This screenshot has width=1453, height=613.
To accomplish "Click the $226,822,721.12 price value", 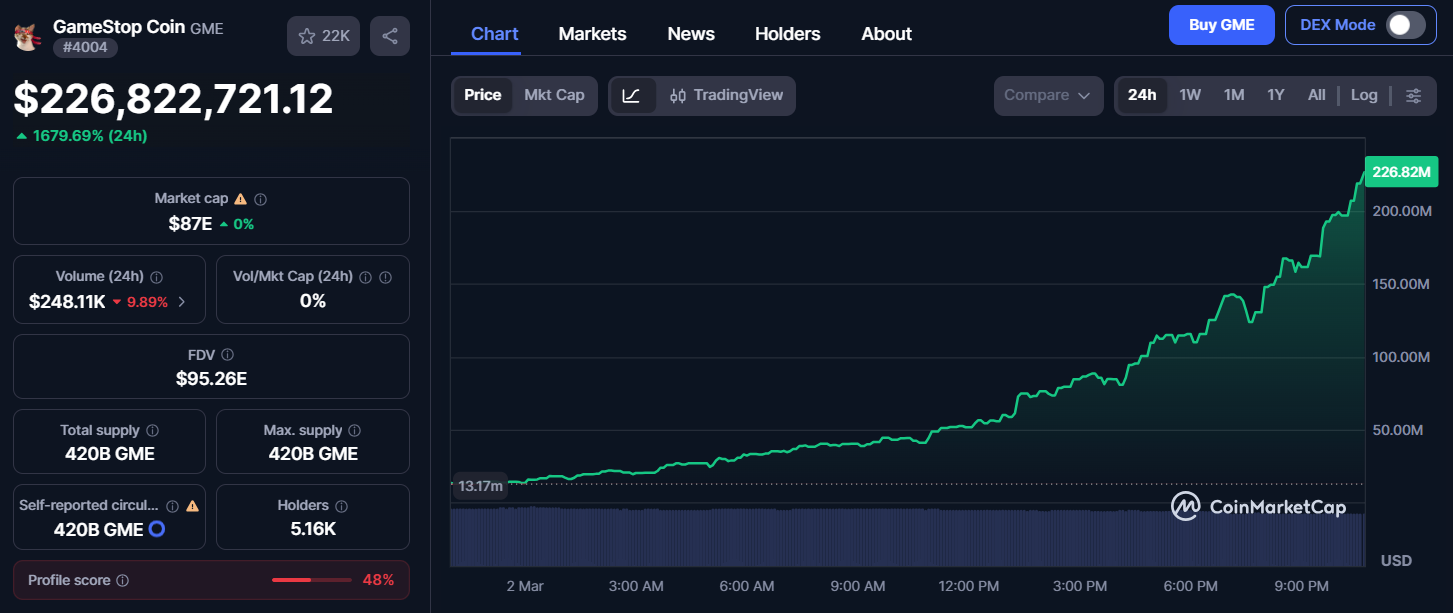I will coord(173,99).
